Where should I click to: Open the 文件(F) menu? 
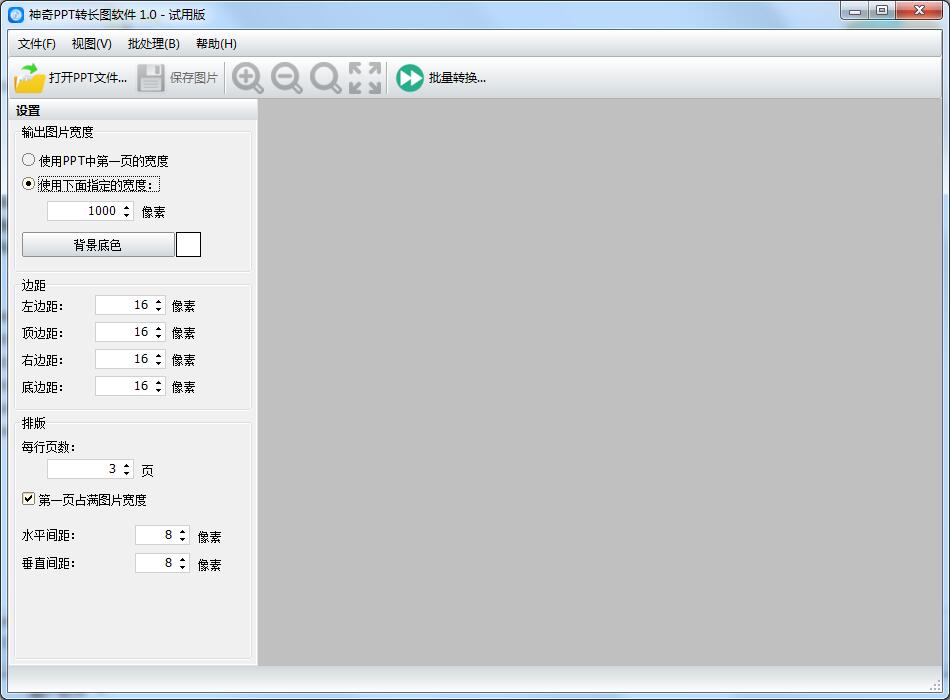[x=36, y=44]
